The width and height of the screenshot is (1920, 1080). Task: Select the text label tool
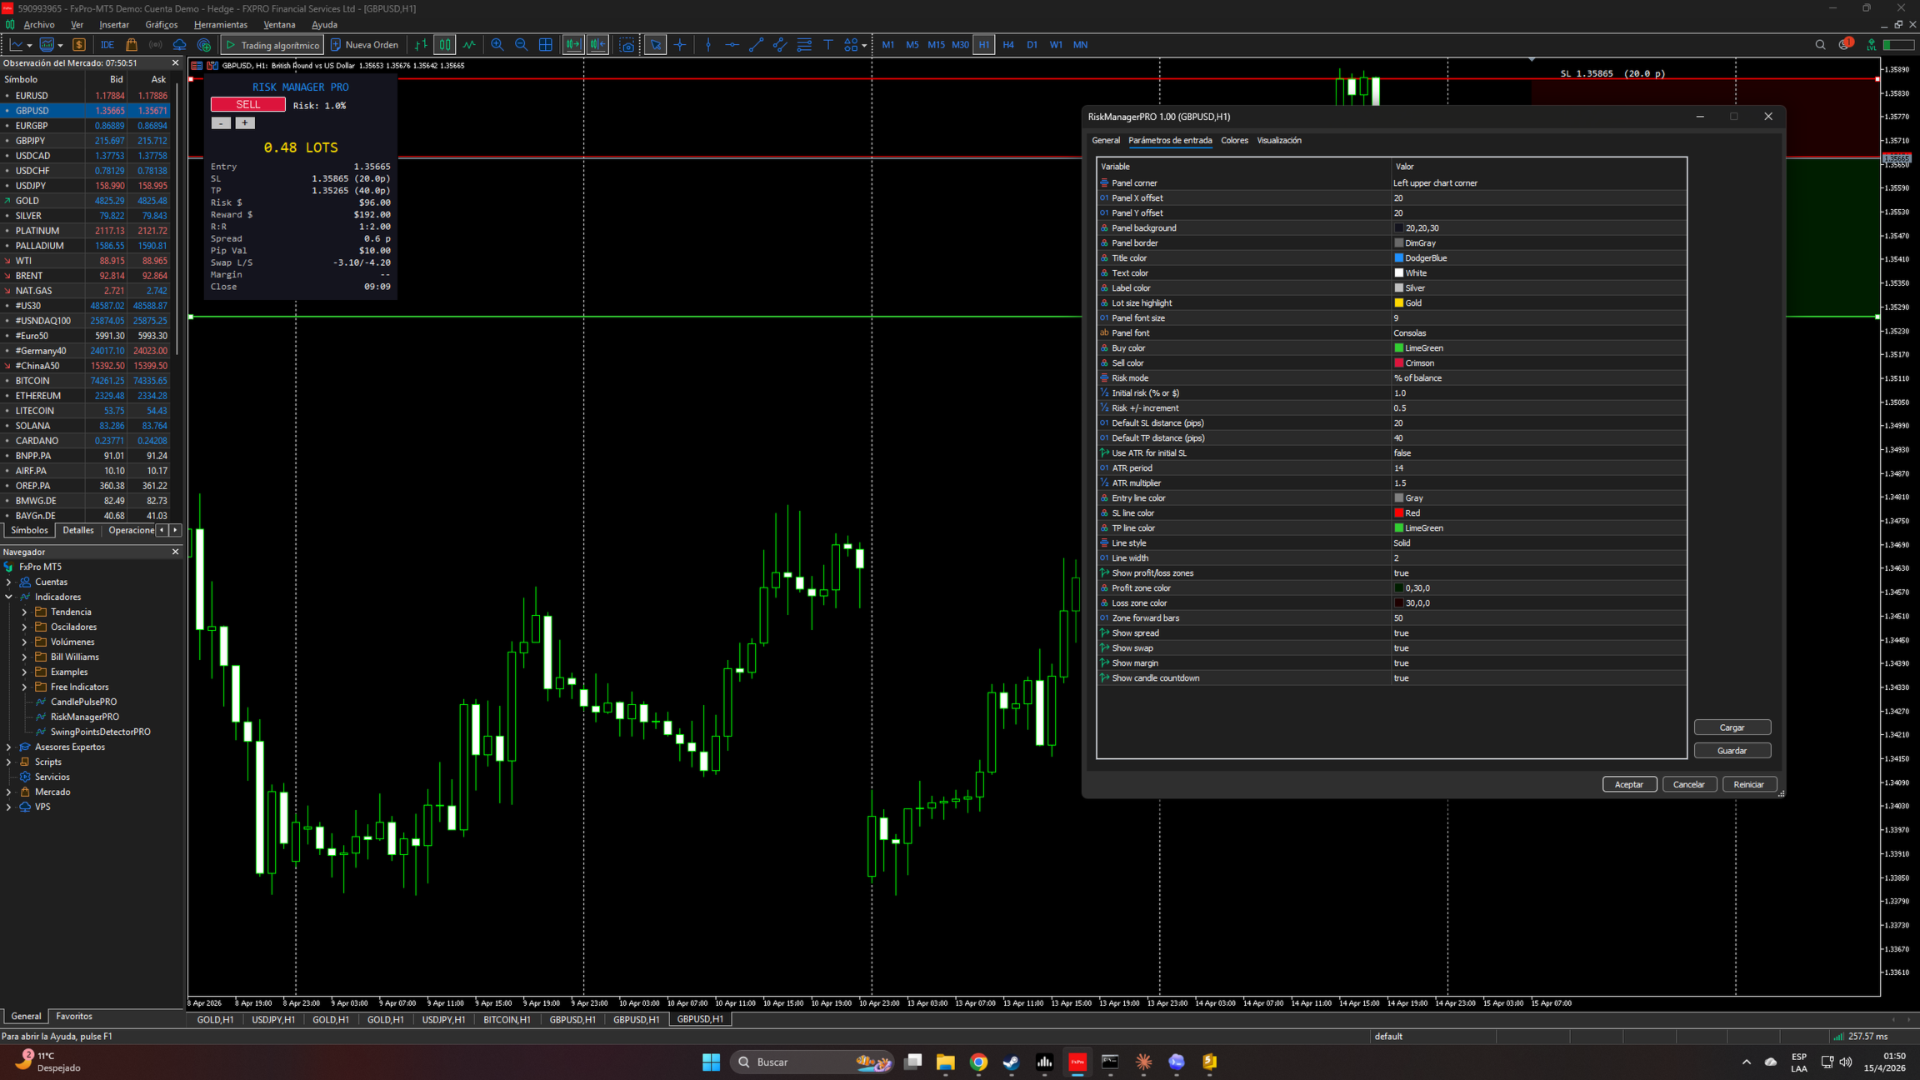point(828,45)
